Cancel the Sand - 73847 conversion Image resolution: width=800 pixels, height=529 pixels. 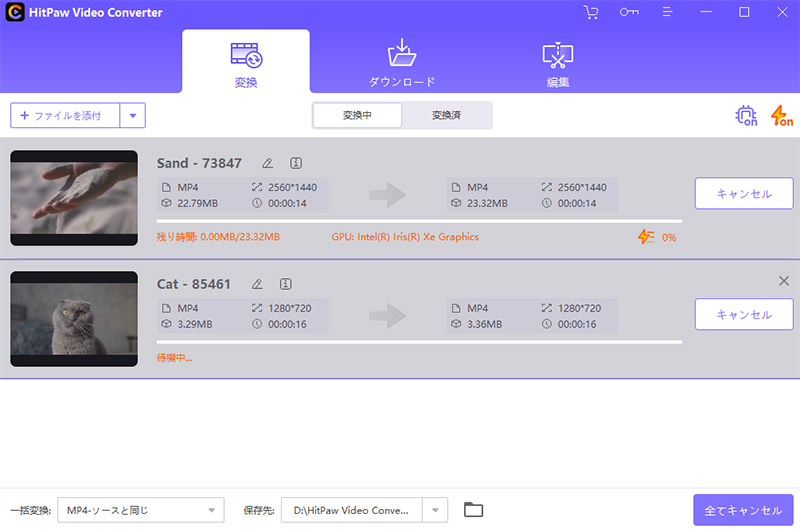click(744, 193)
